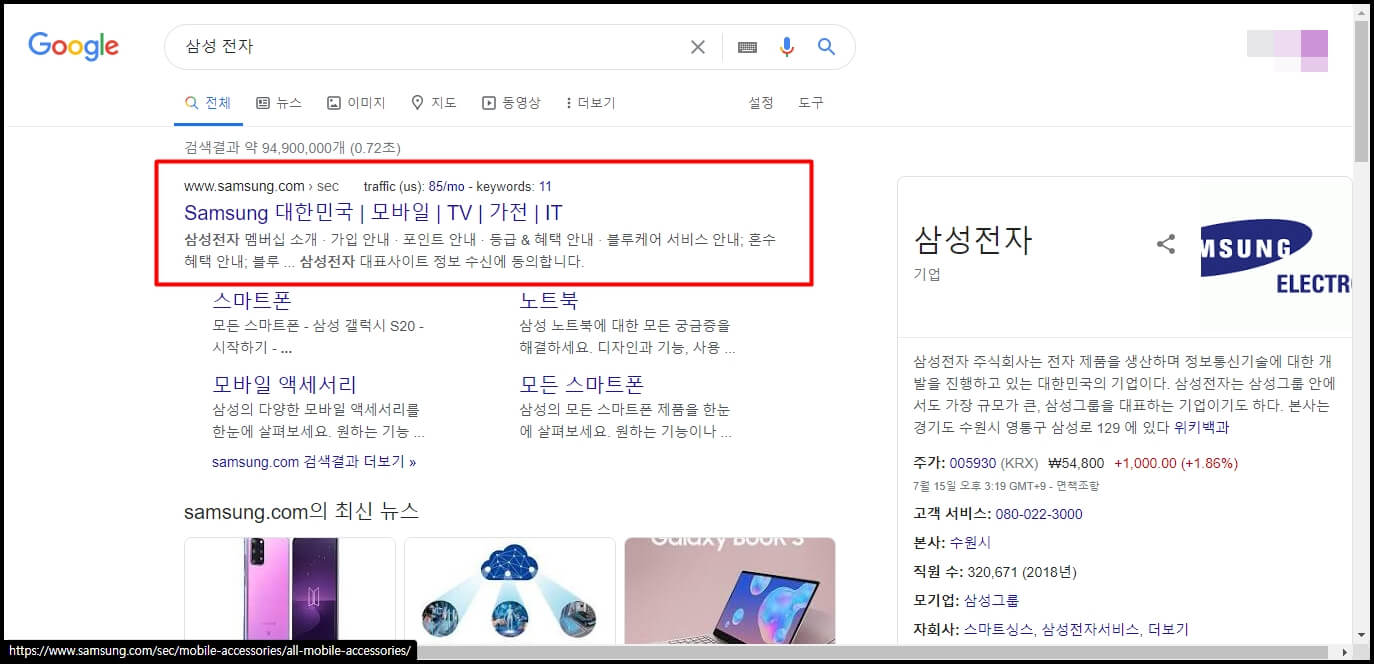
Task: Switch to the 뉴스 tab
Action: (279, 103)
